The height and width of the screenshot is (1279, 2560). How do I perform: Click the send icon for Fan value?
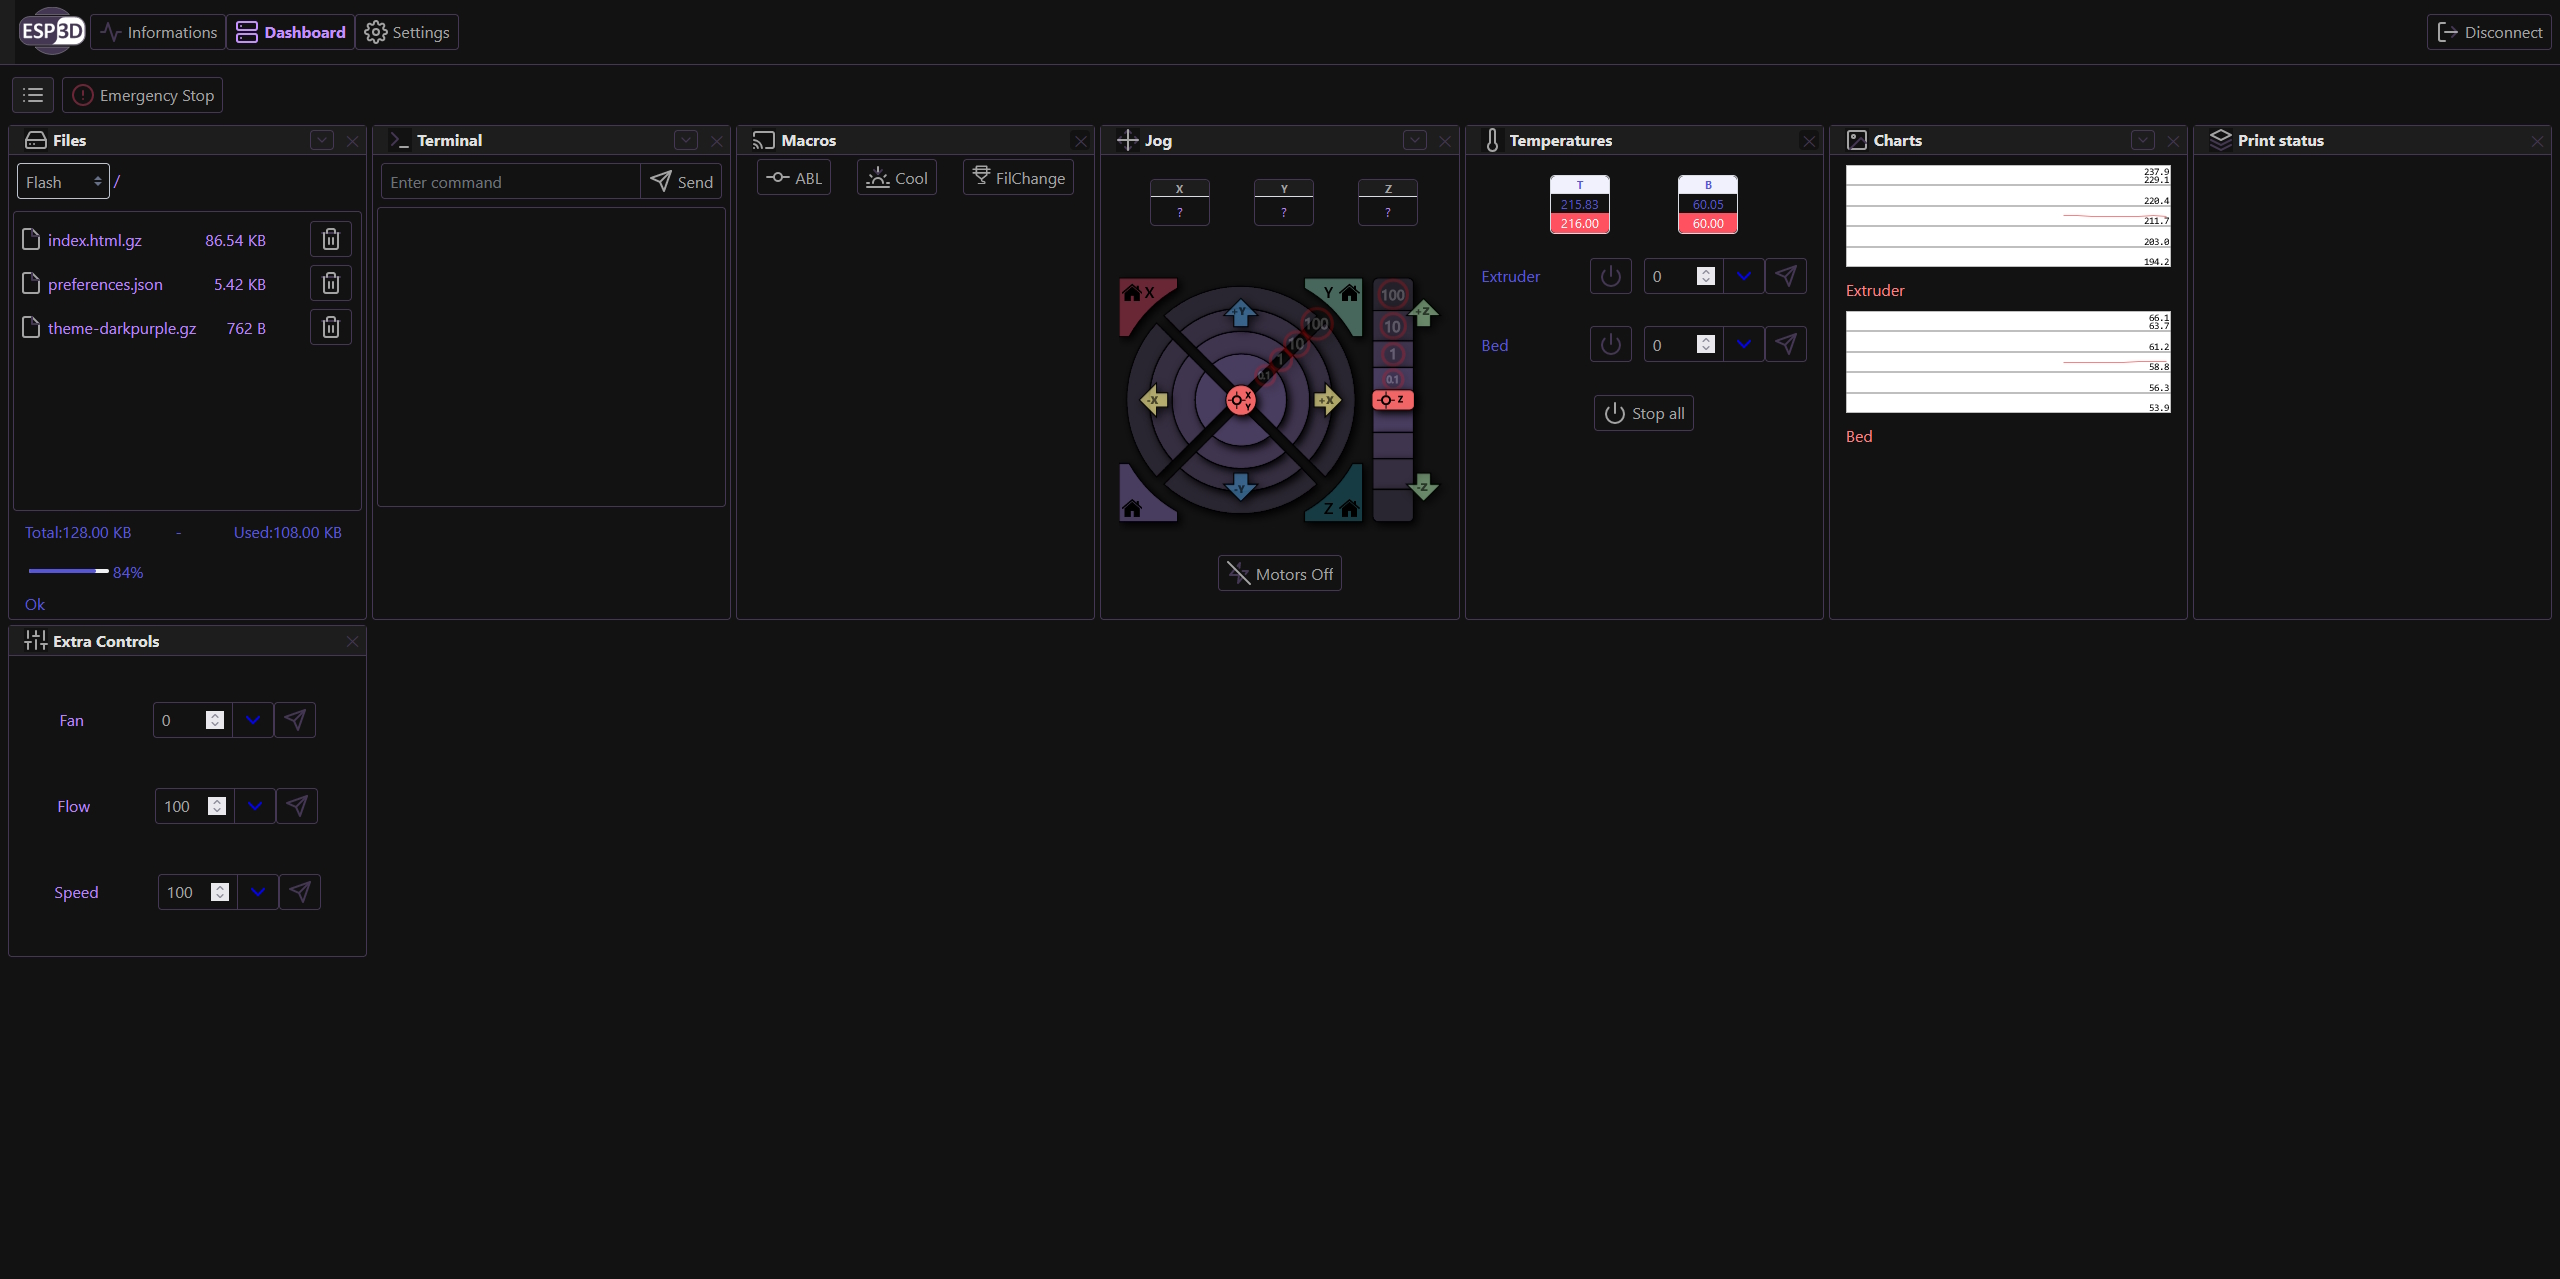point(295,720)
